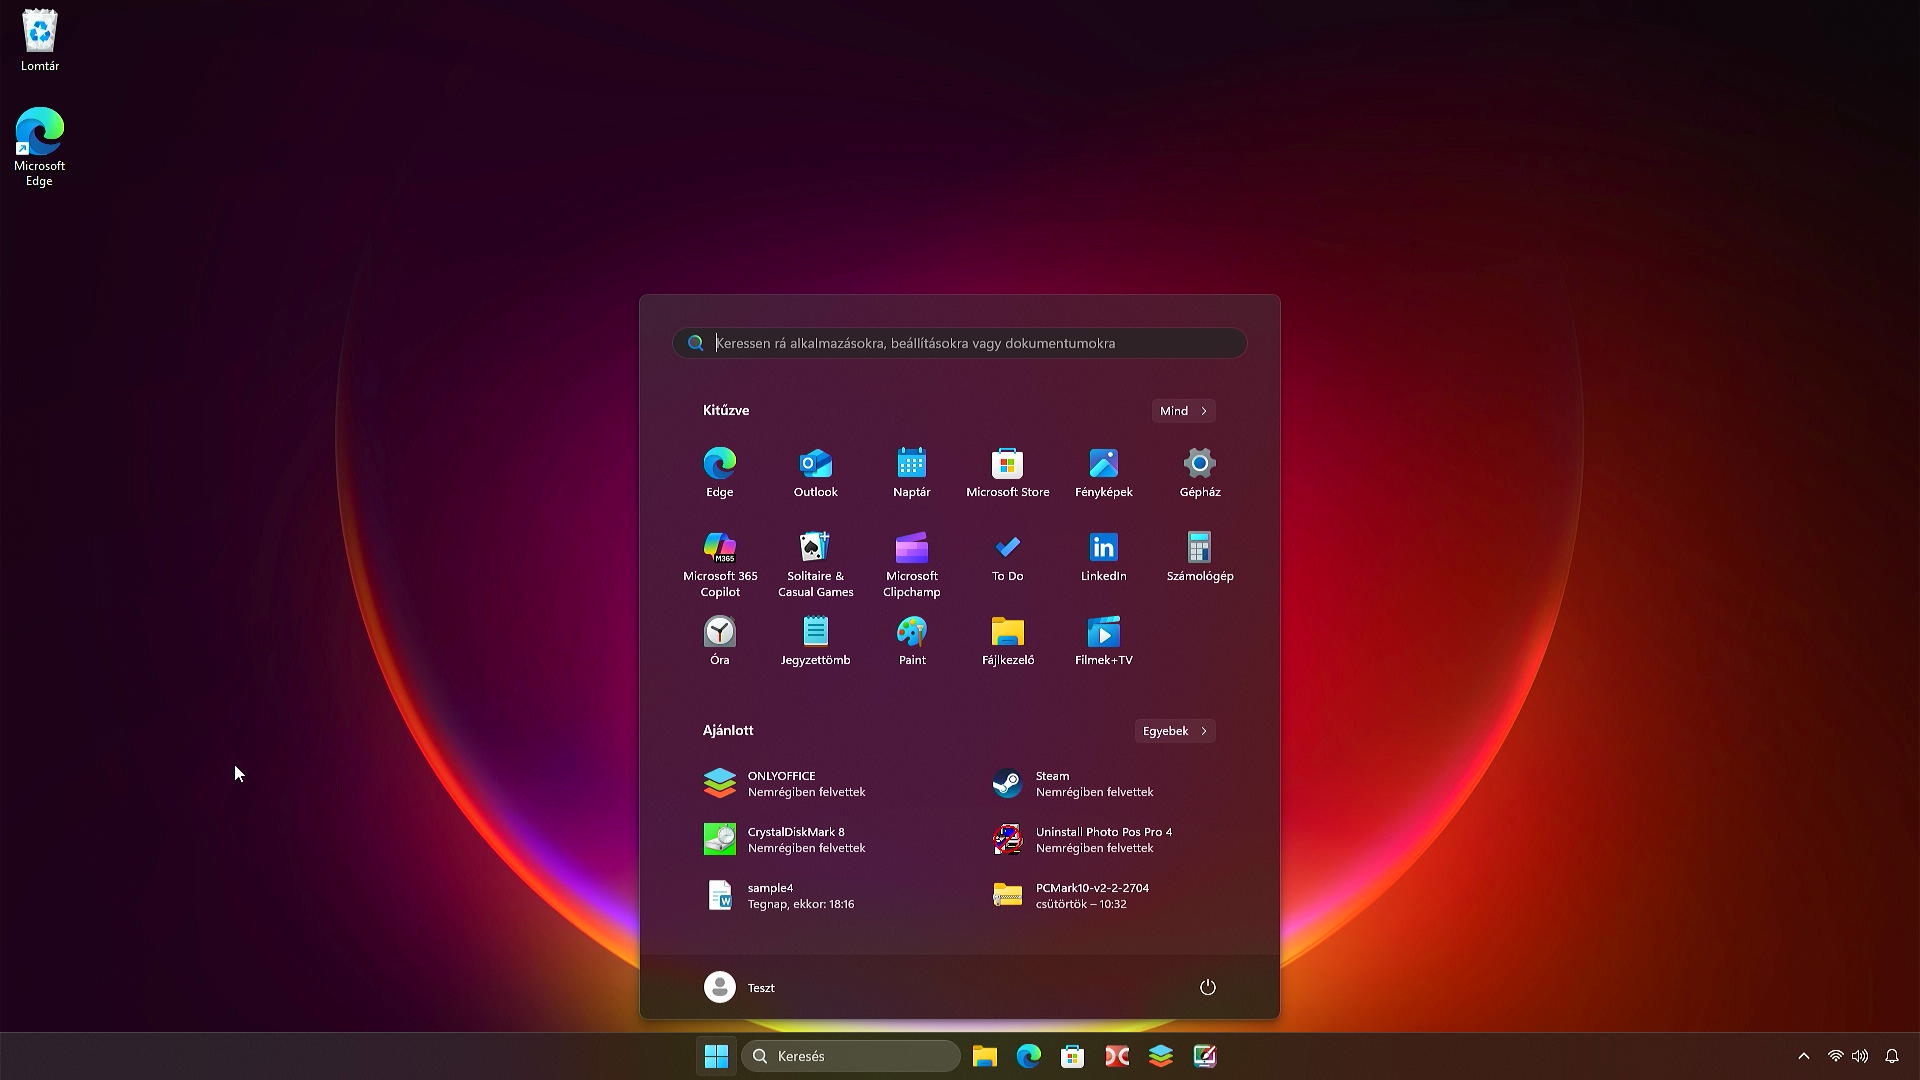Expand all apps with Mind button
Screen dimensions: 1920x1080
(1183, 411)
